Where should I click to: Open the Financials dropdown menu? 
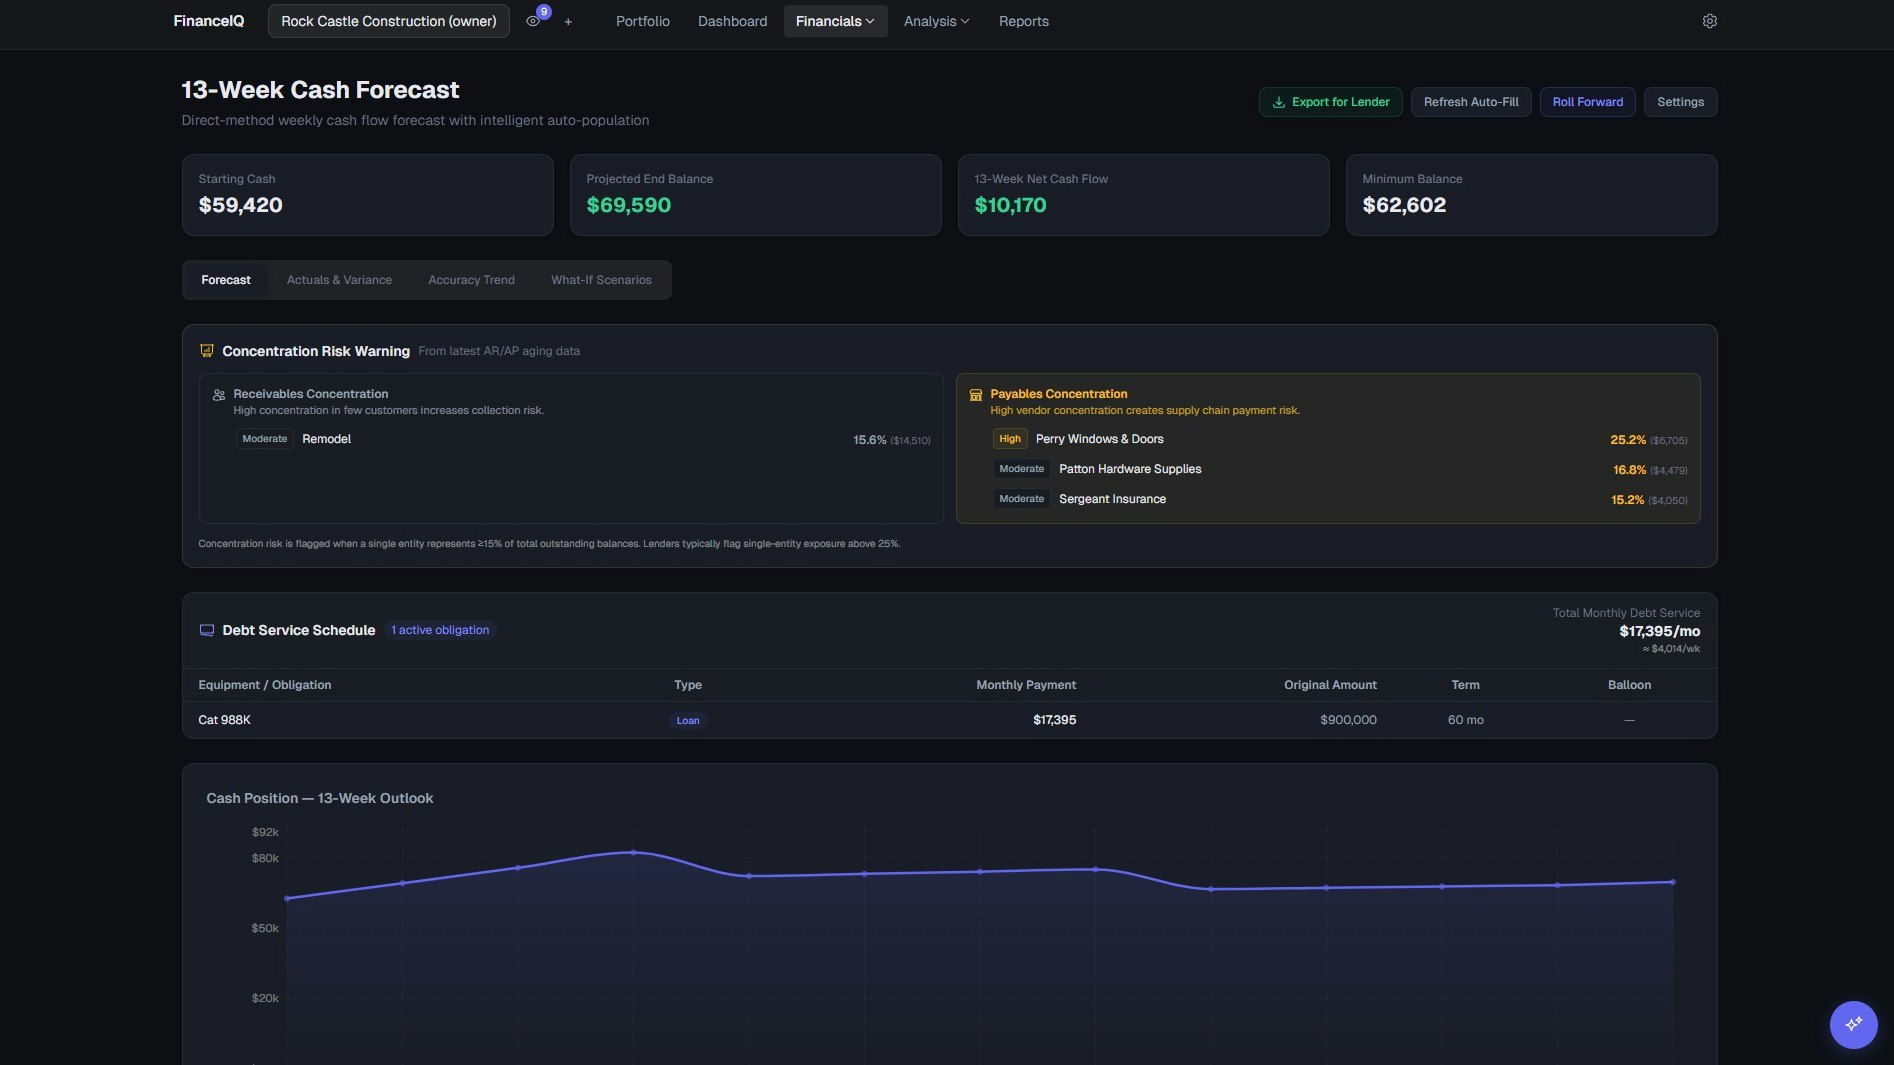835,20
